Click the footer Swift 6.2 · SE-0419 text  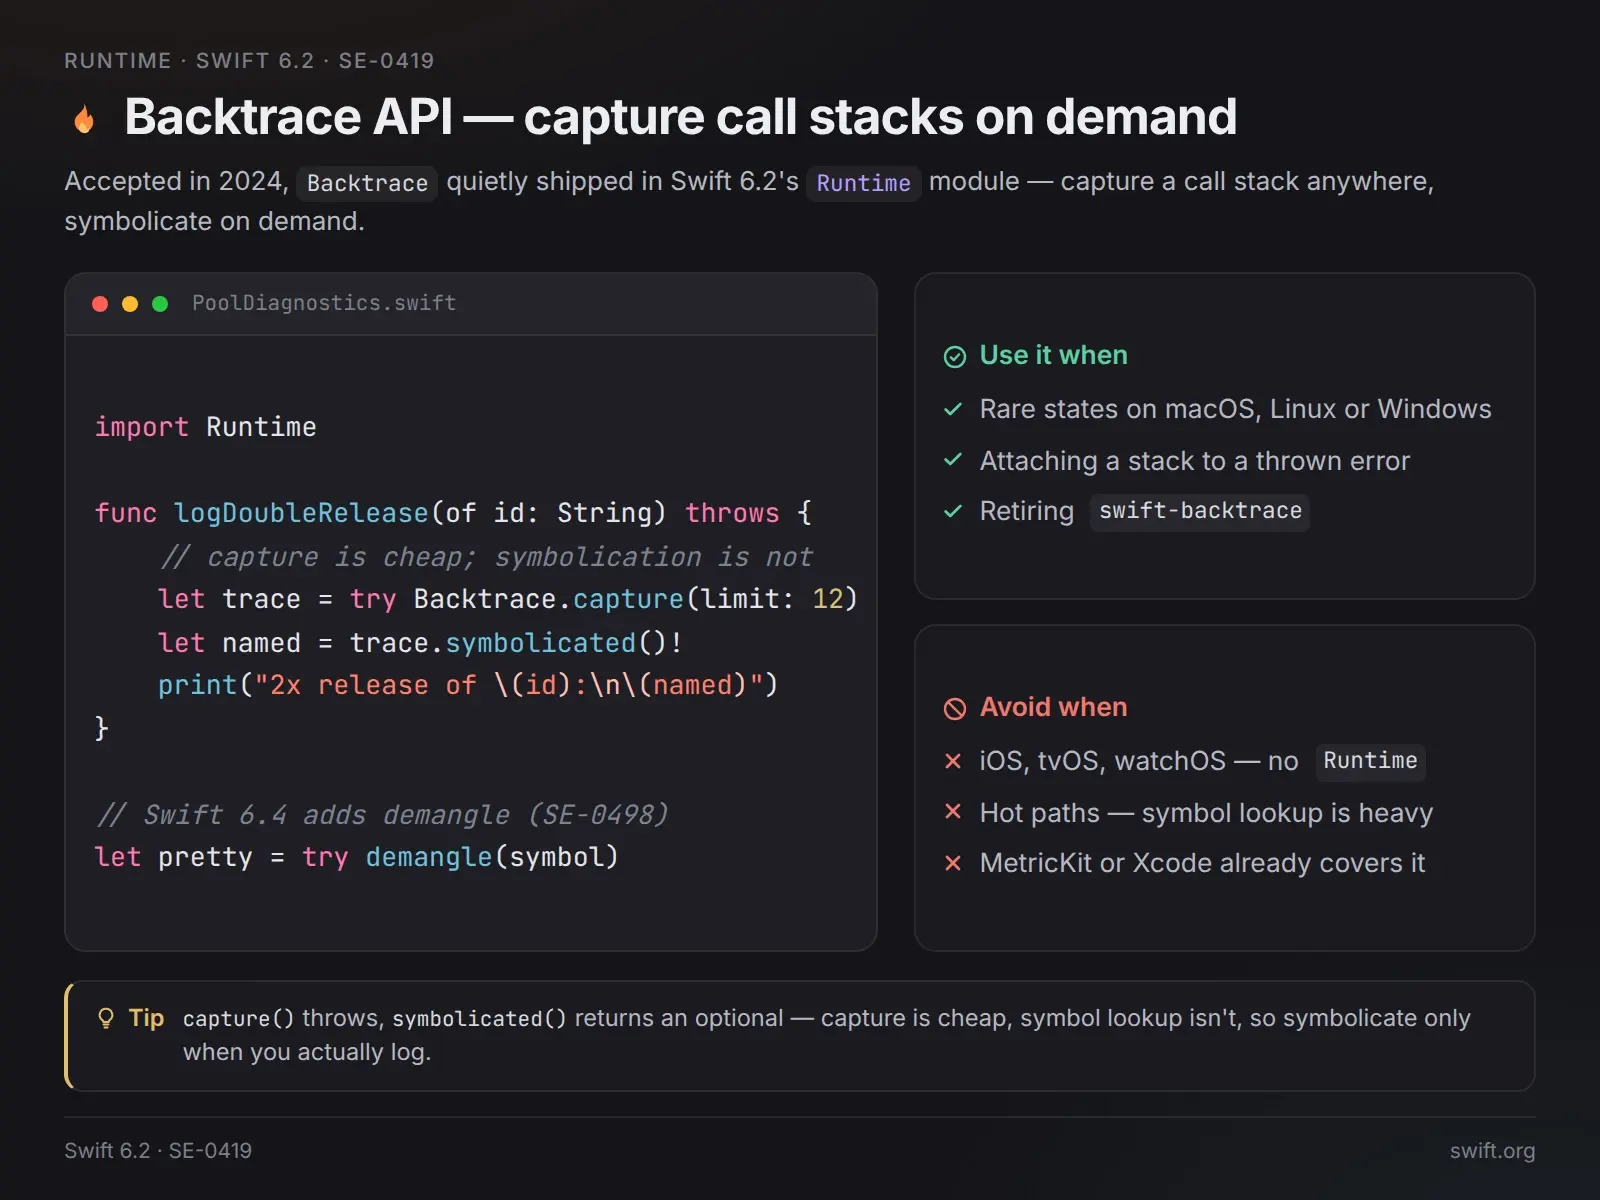(158, 1151)
